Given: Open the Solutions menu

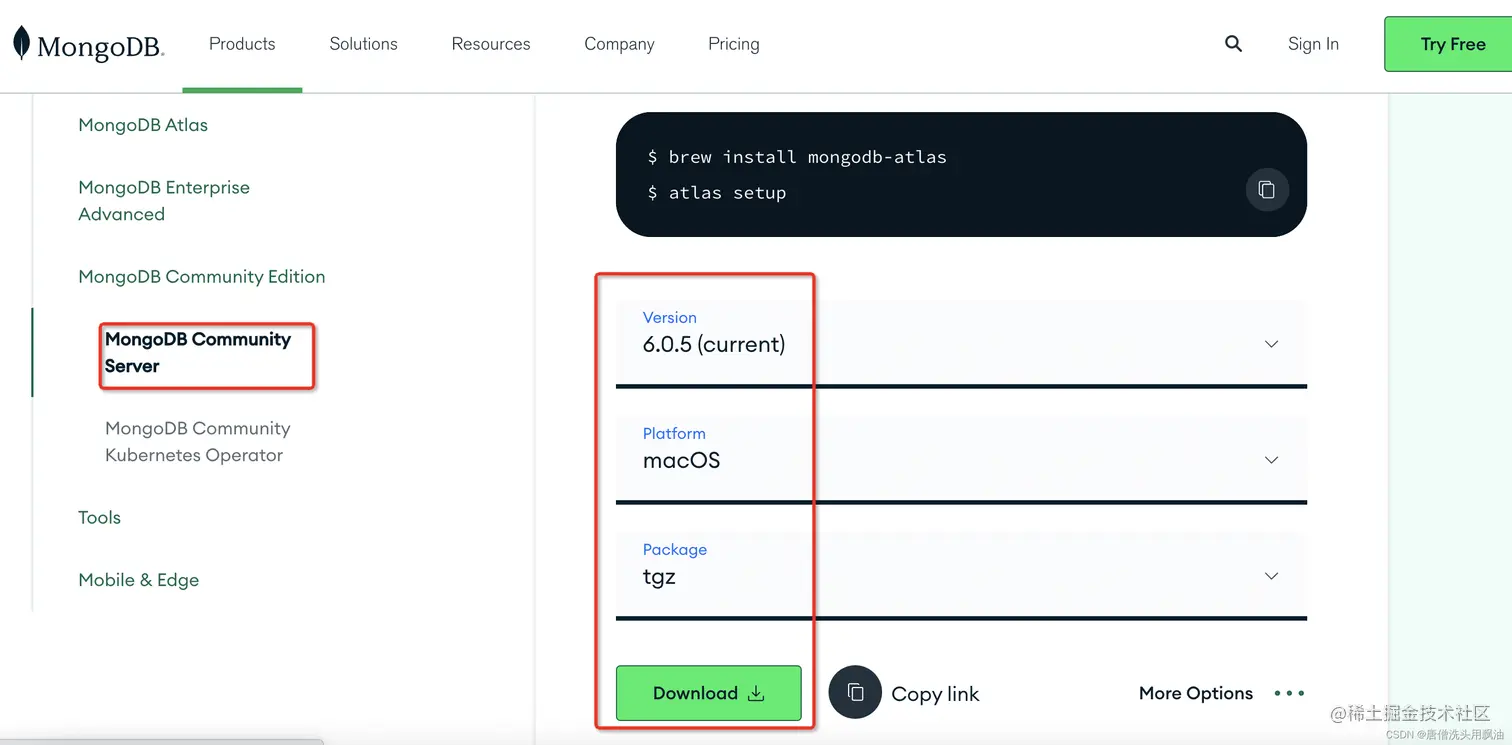Looking at the screenshot, I should coord(363,44).
